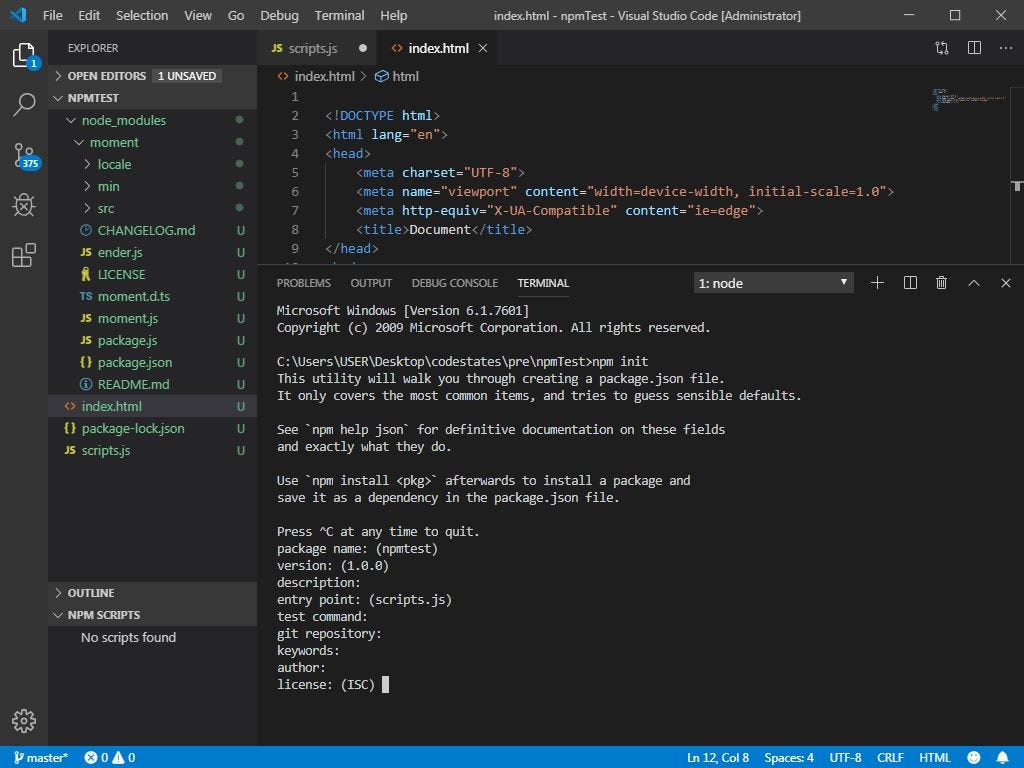1024x768 pixels.
Task: Click the unsaved dot on scripts.js tab
Action: (363, 48)
